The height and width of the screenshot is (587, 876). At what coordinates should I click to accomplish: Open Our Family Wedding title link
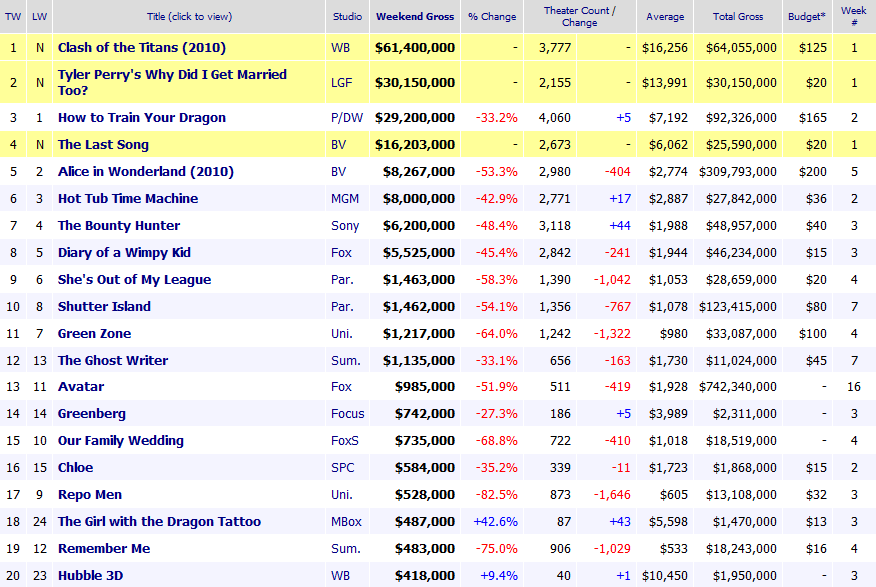(x=121, y=441)
